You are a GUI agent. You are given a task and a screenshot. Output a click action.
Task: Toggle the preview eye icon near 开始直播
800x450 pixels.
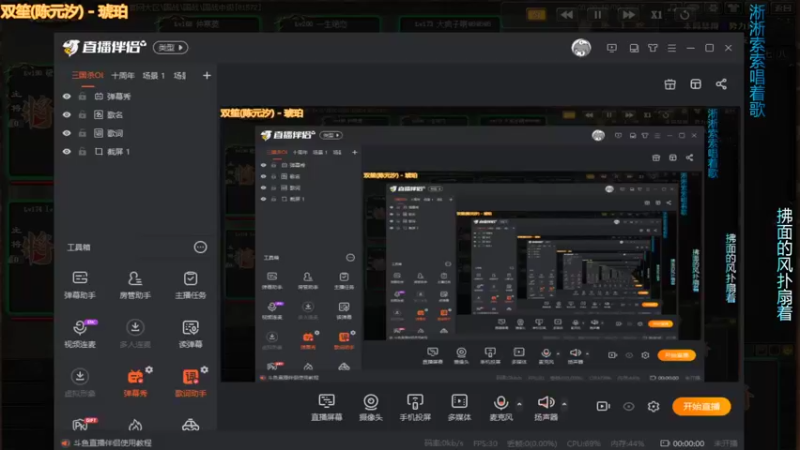tap(629, 406)
